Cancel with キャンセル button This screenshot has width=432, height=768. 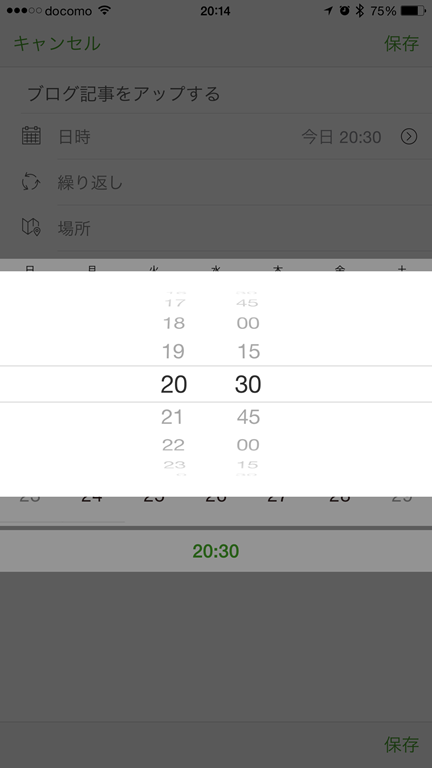[x=57, y=43]
